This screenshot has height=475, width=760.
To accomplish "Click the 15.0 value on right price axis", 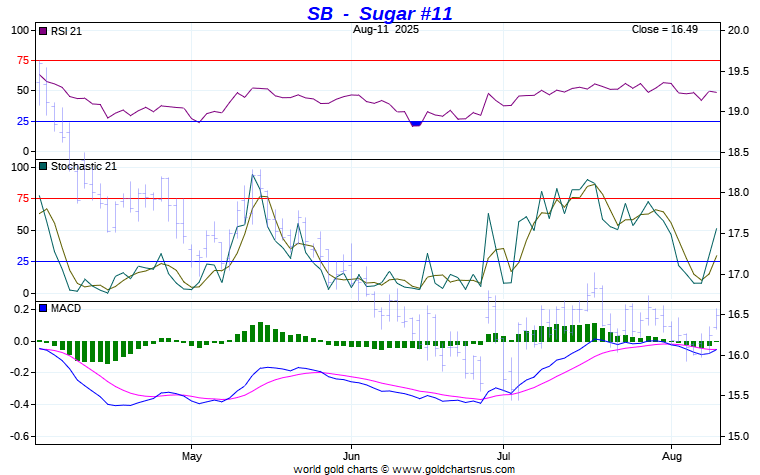I will click(738, 437).
